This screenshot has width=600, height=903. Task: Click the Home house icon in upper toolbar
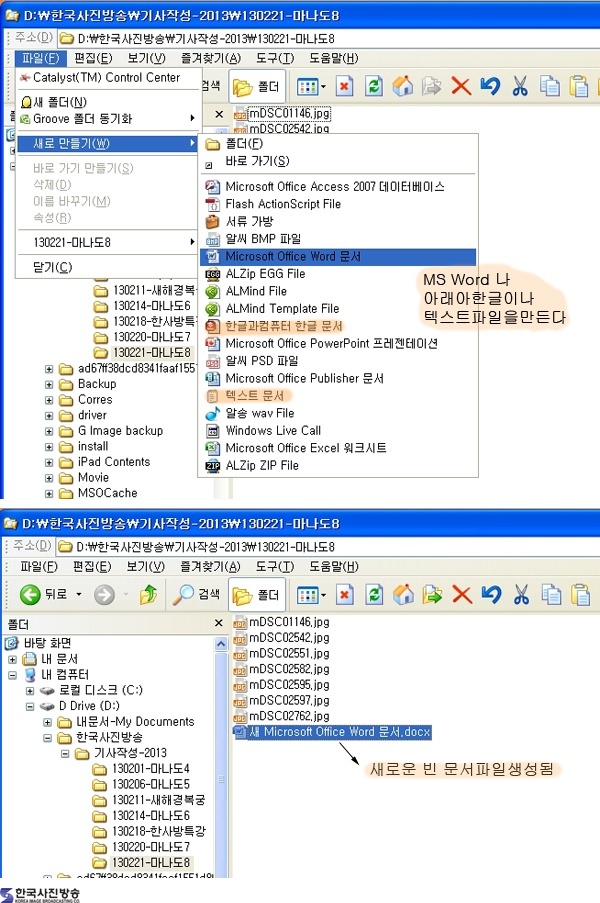(403, 86)
